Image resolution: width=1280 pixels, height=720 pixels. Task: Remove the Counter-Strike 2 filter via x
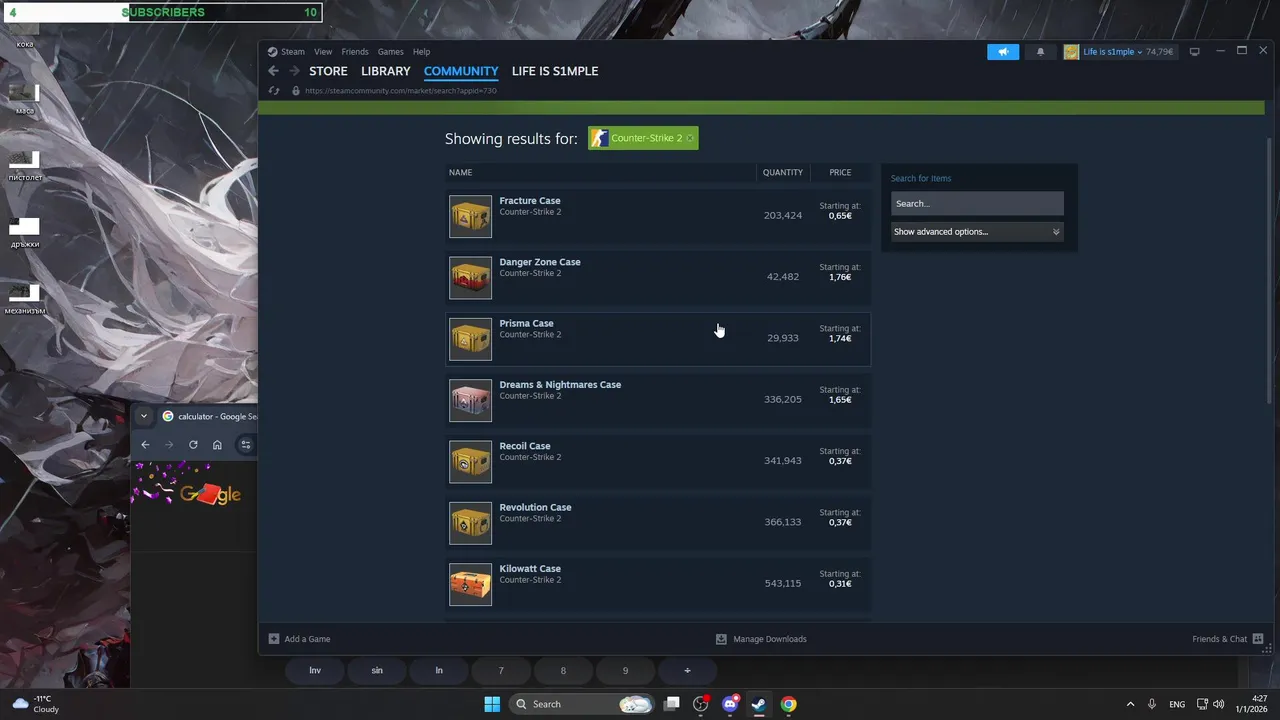(x=690, y=138)
